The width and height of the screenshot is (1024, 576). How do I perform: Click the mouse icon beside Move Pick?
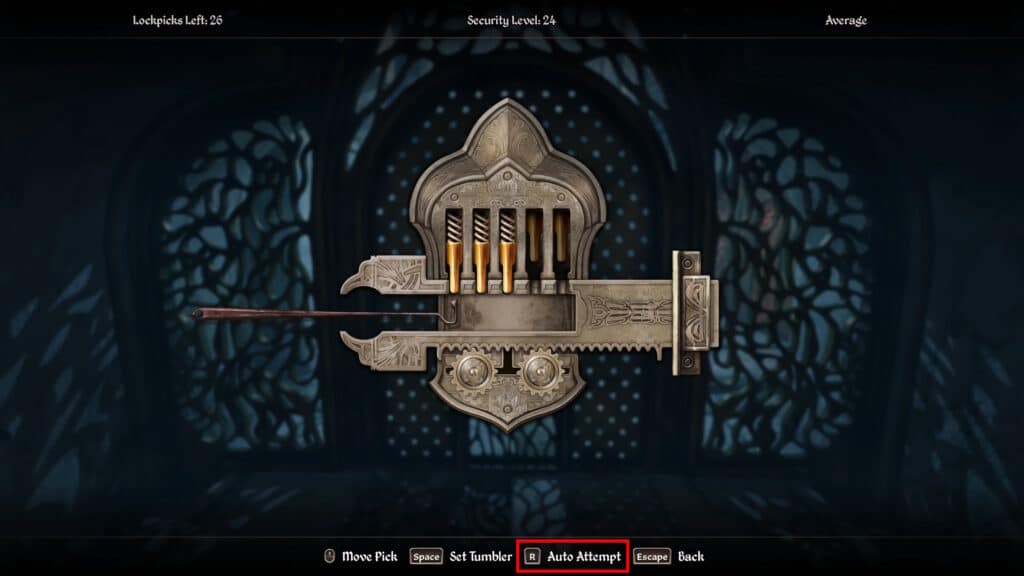(x=329, y=556)
